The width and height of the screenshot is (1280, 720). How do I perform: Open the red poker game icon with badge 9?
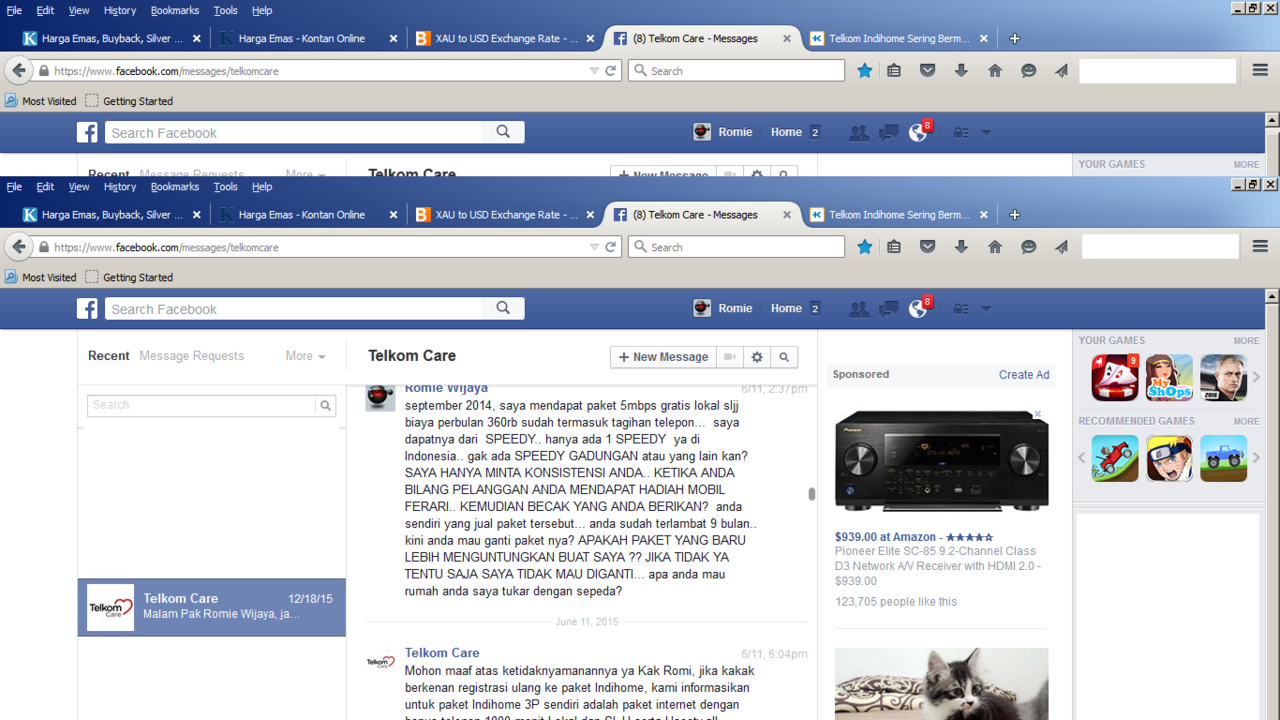(1115, 378)
